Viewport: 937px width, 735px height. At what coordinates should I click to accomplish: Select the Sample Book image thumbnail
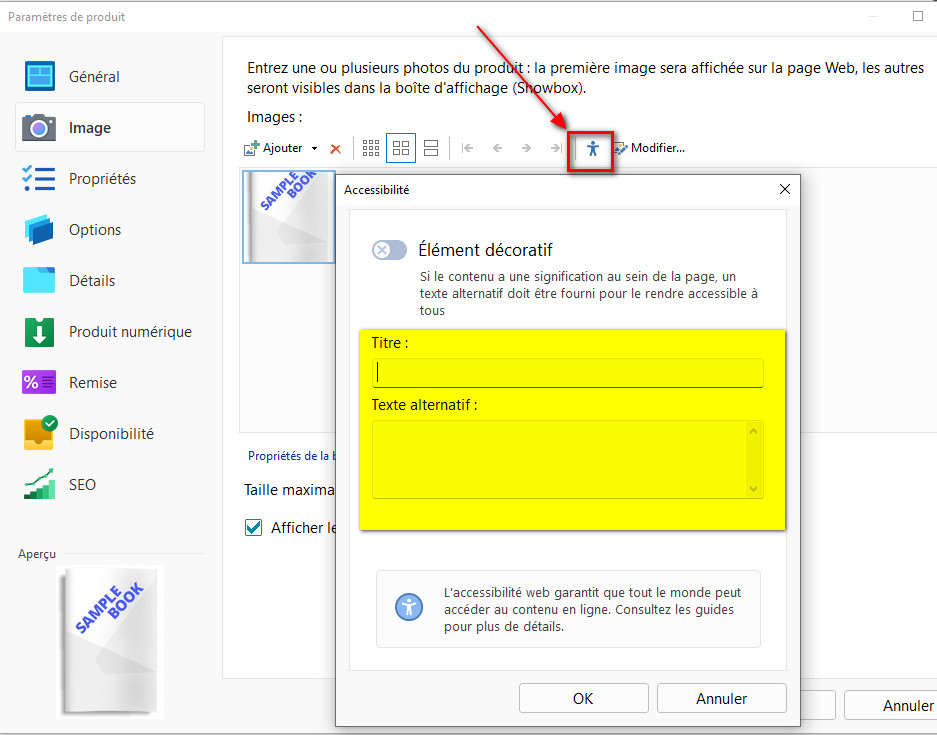pos(289,216)
